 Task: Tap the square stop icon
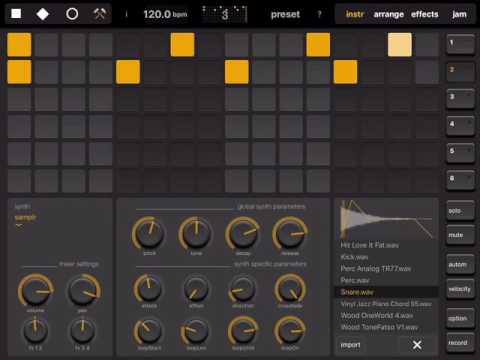pyautogui.click(x=16, y=14)
